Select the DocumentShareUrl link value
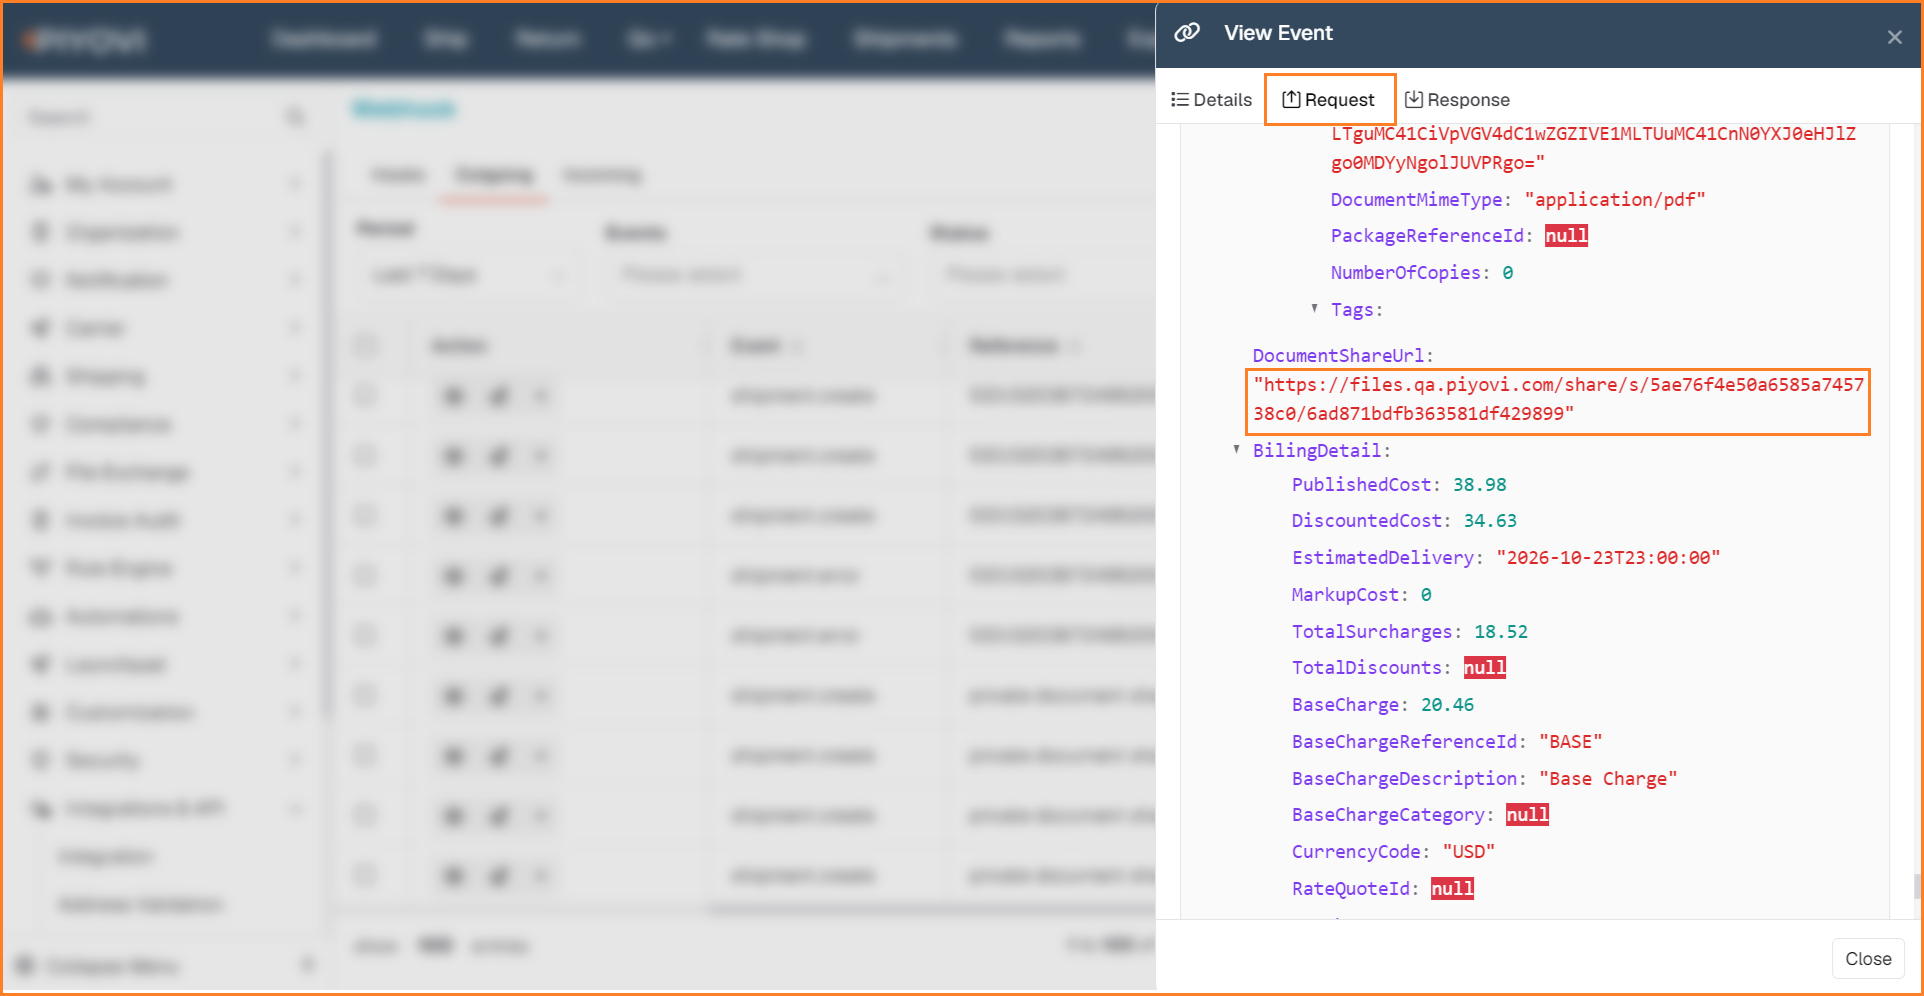 pos(1558,399)
